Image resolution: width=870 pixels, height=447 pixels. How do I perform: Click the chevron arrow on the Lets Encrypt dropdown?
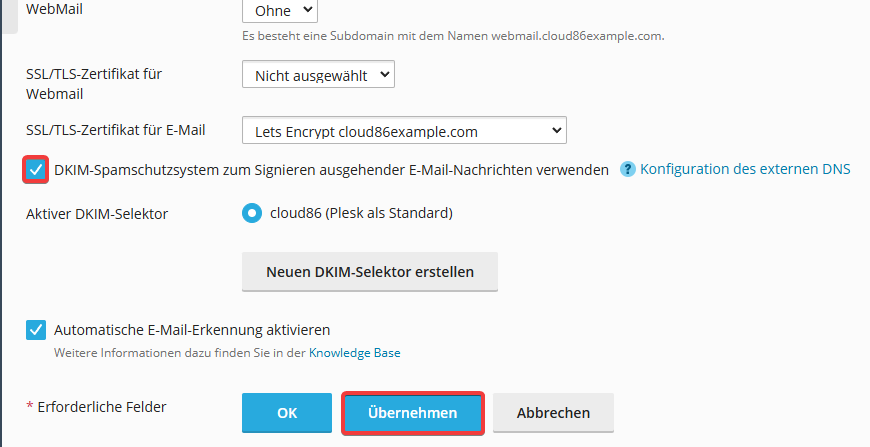pyautogui.click(x=557, y=131)
